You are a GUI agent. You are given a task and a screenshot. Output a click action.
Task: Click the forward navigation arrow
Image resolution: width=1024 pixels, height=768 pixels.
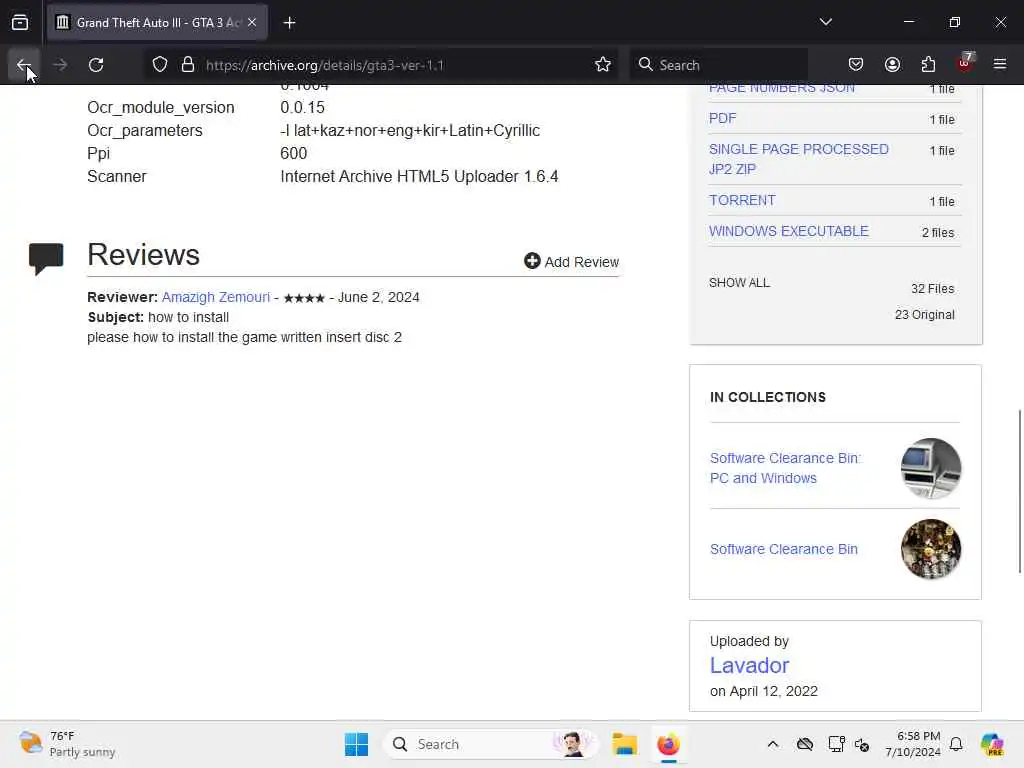pos(60,65)
